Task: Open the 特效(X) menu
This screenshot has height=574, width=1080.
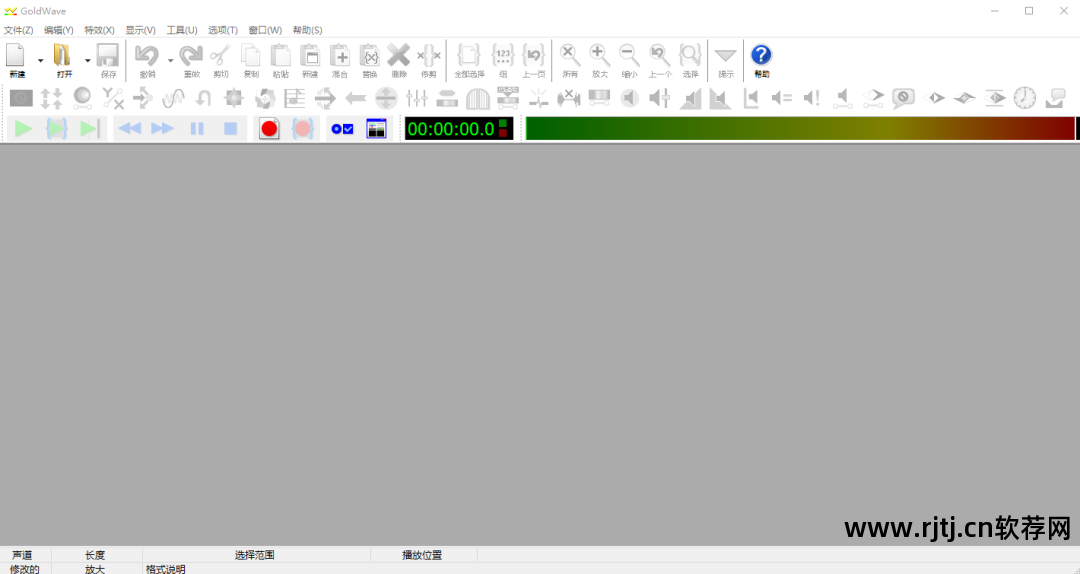Action: click(99, 30)
